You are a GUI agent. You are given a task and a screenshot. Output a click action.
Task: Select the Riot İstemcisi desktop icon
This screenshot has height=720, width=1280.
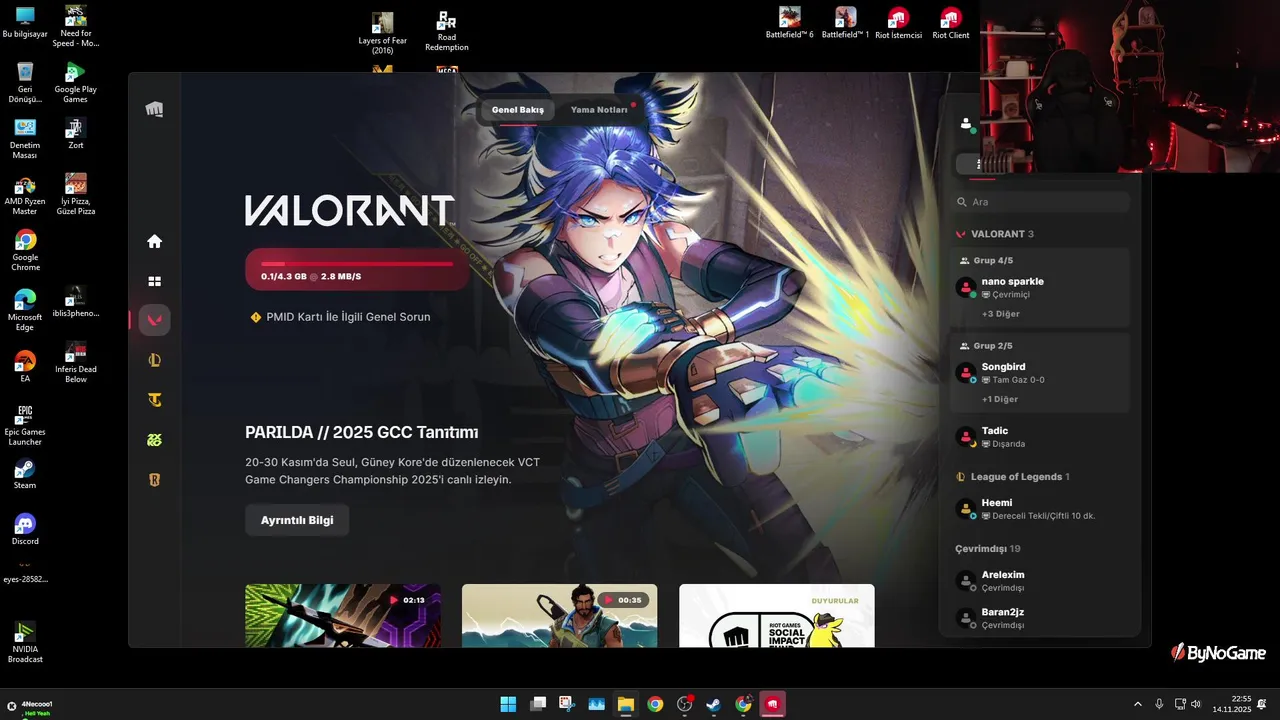point(898,23)
